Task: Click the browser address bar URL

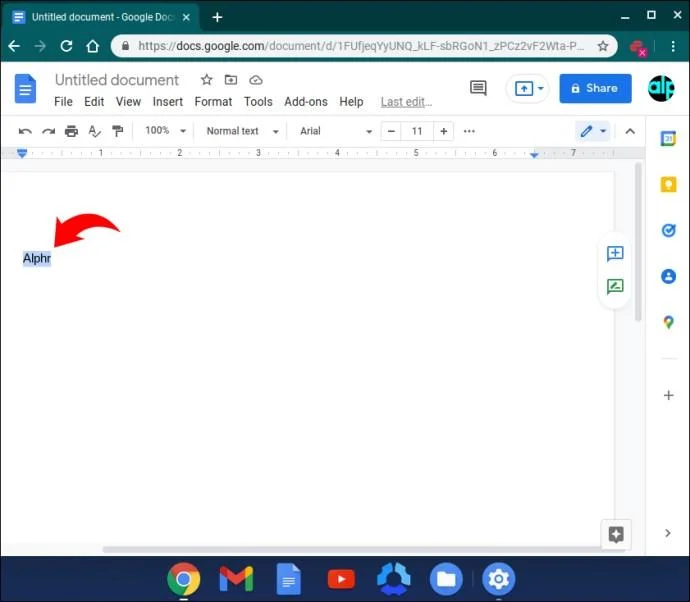Action: (361, 46)
